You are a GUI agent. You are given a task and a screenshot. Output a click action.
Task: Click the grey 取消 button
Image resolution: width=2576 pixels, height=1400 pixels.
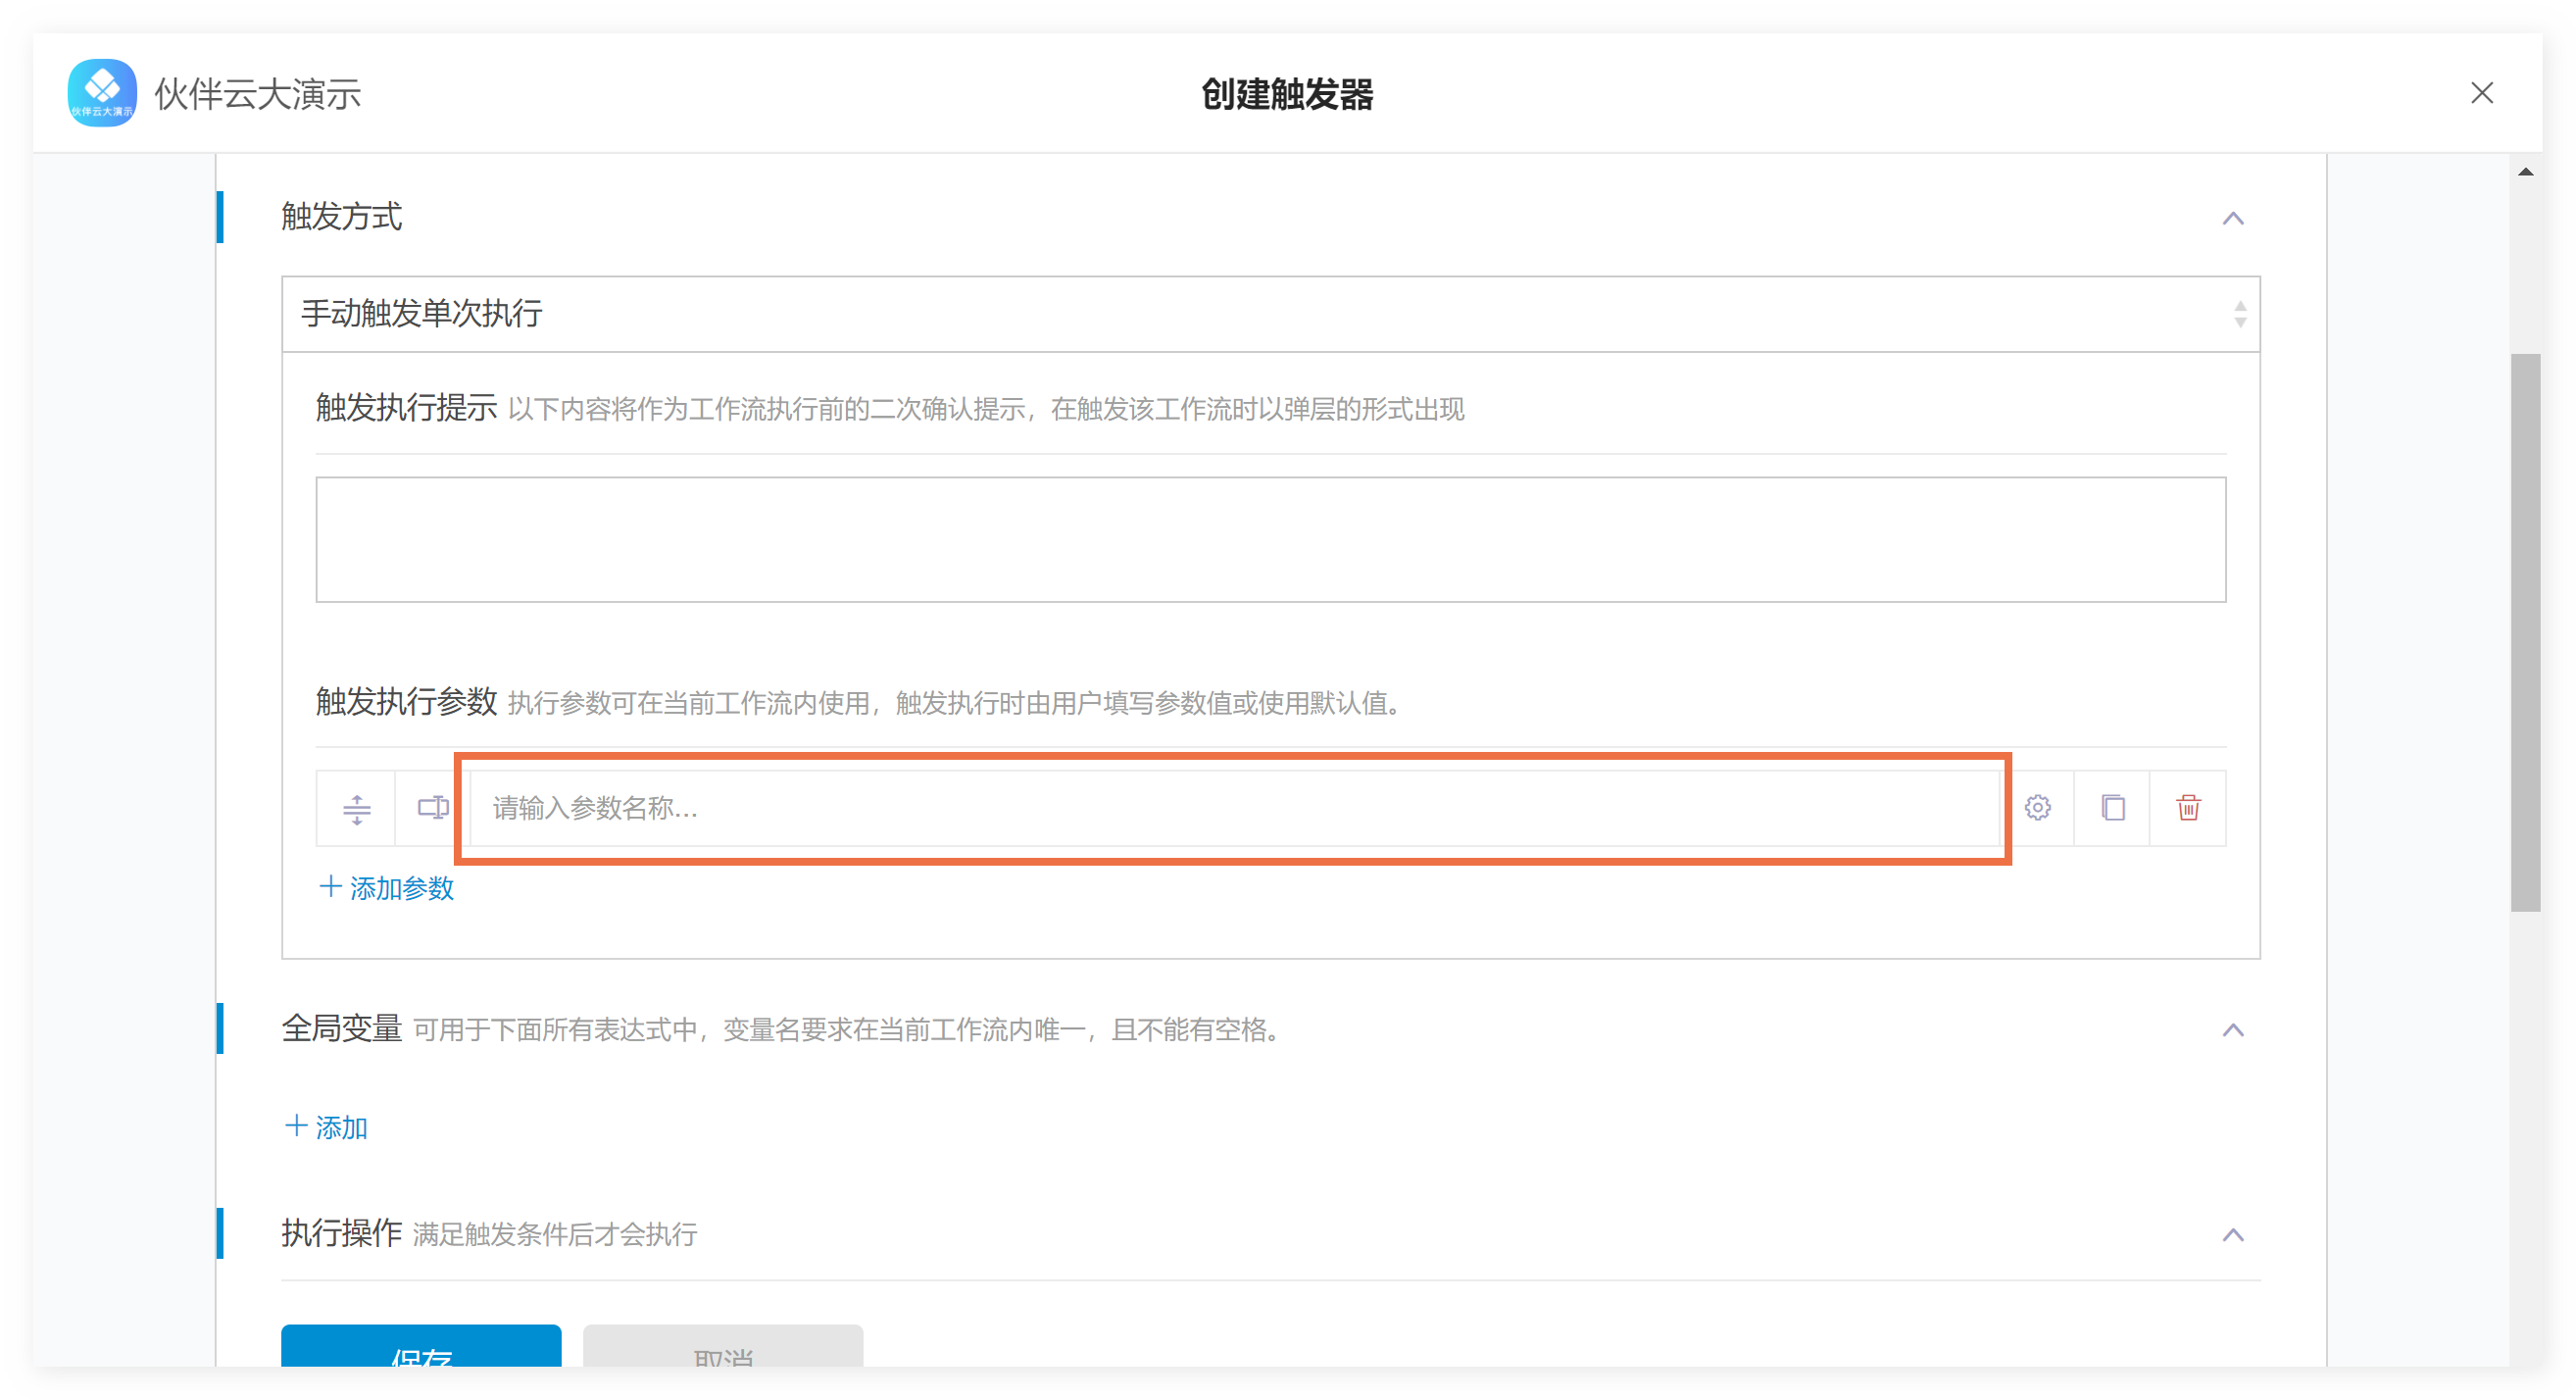click(x=723, y=1346)
